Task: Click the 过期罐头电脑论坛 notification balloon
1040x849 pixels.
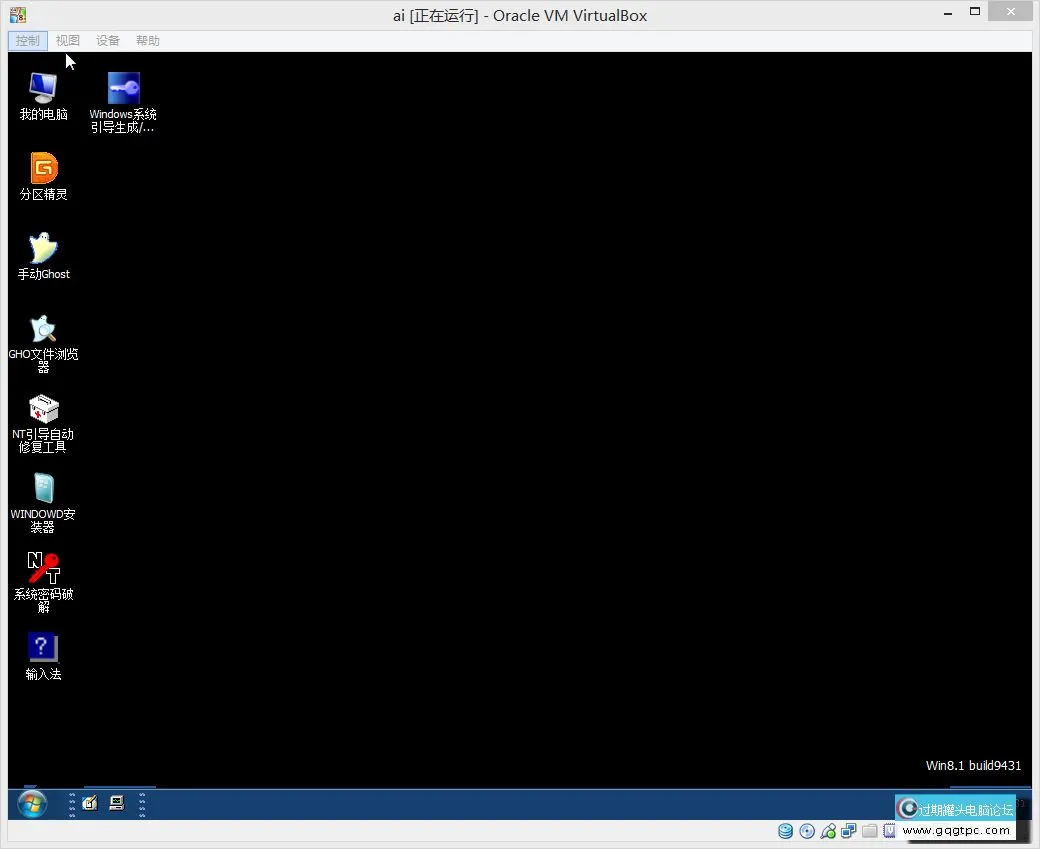Action: click(955, 808)
